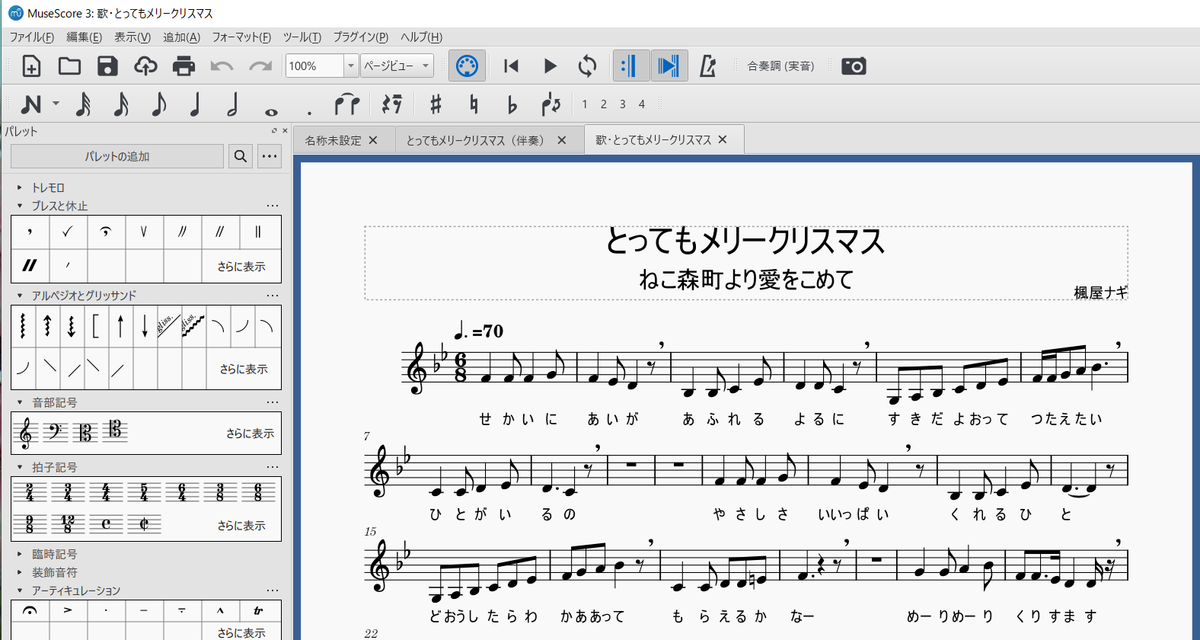This screenshot has height=640, width=1200.
Task: Show more in 音部記号 palette
Action: tap(249, 434)
